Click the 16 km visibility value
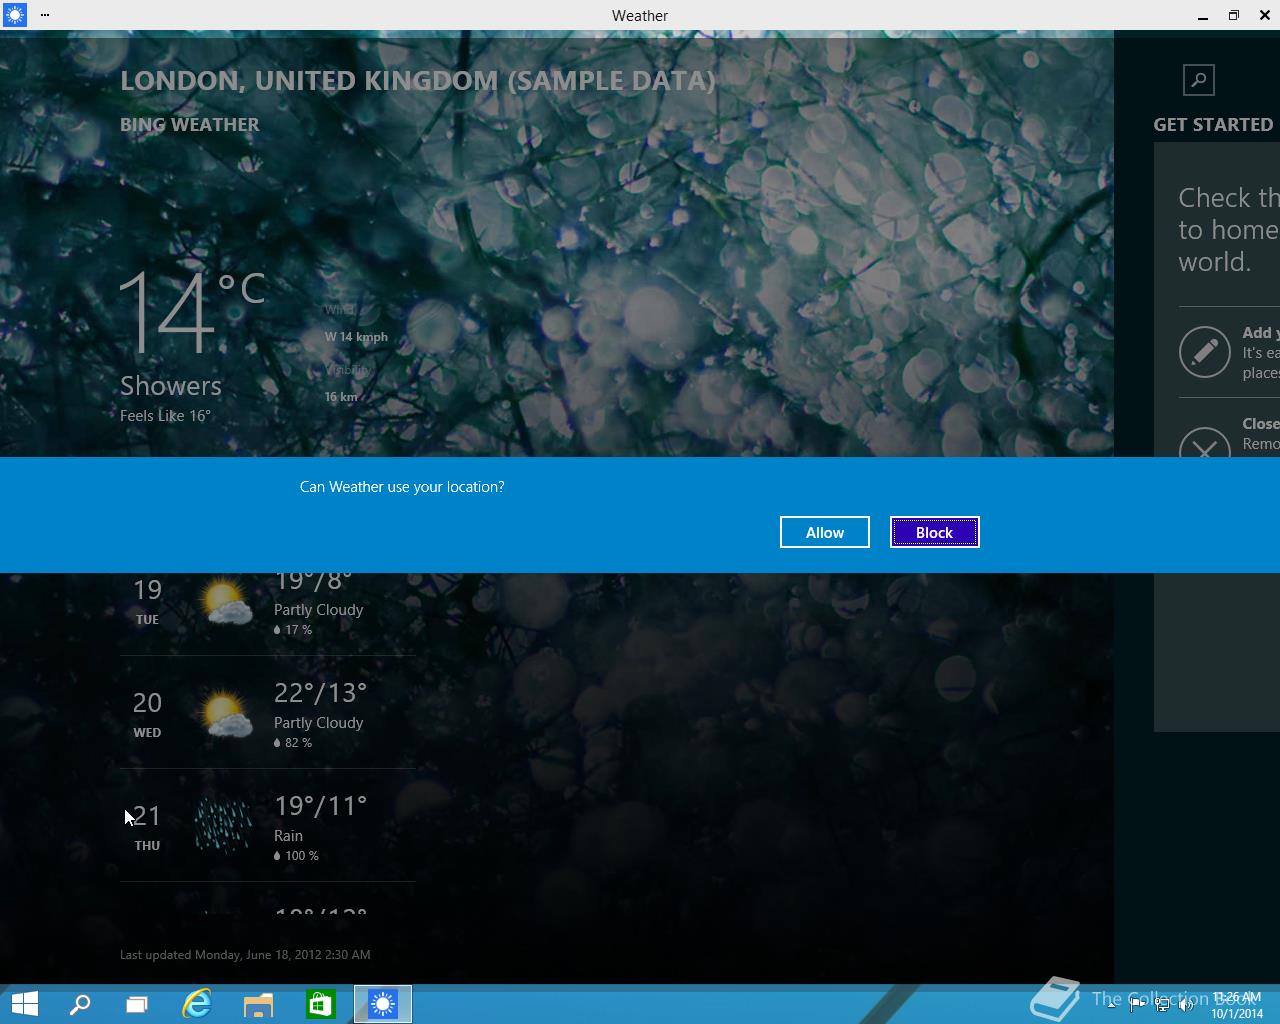 (x=341, y=397)
